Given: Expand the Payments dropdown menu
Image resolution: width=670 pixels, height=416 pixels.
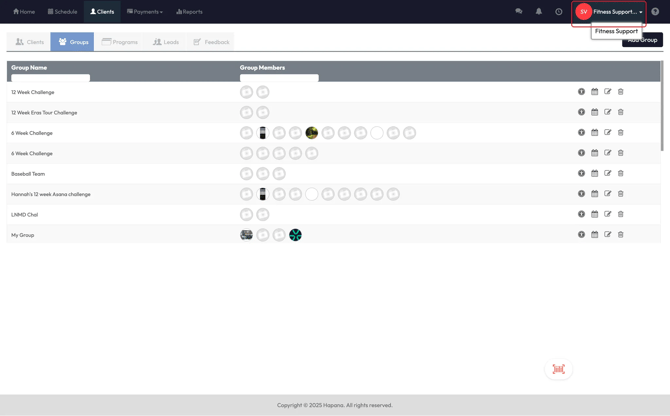Looking at the screenshot, I should pyautogui.click(x=145, y=12).
